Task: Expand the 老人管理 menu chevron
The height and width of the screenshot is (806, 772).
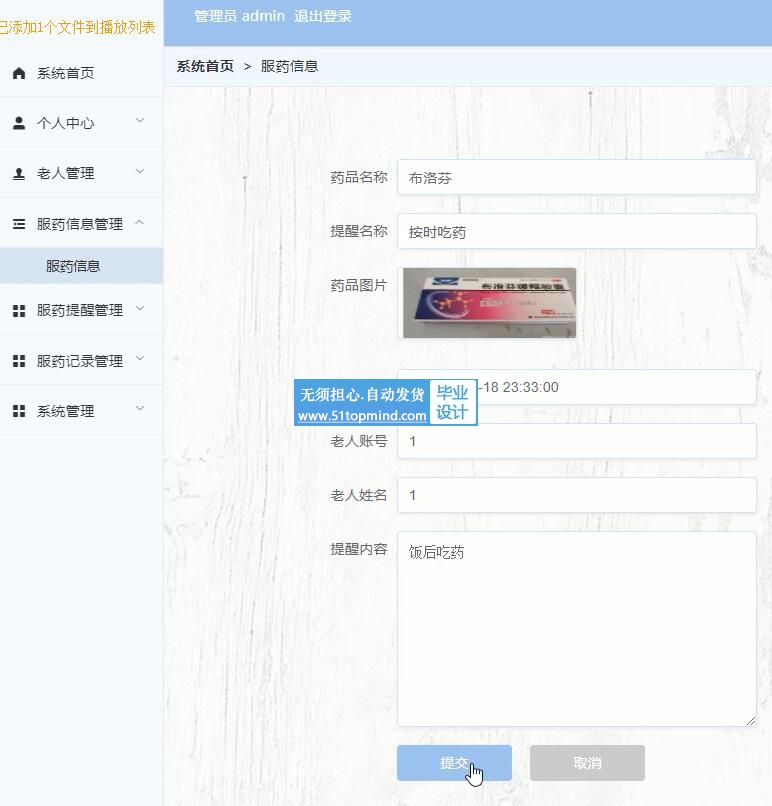Action: tap(140, 172)
